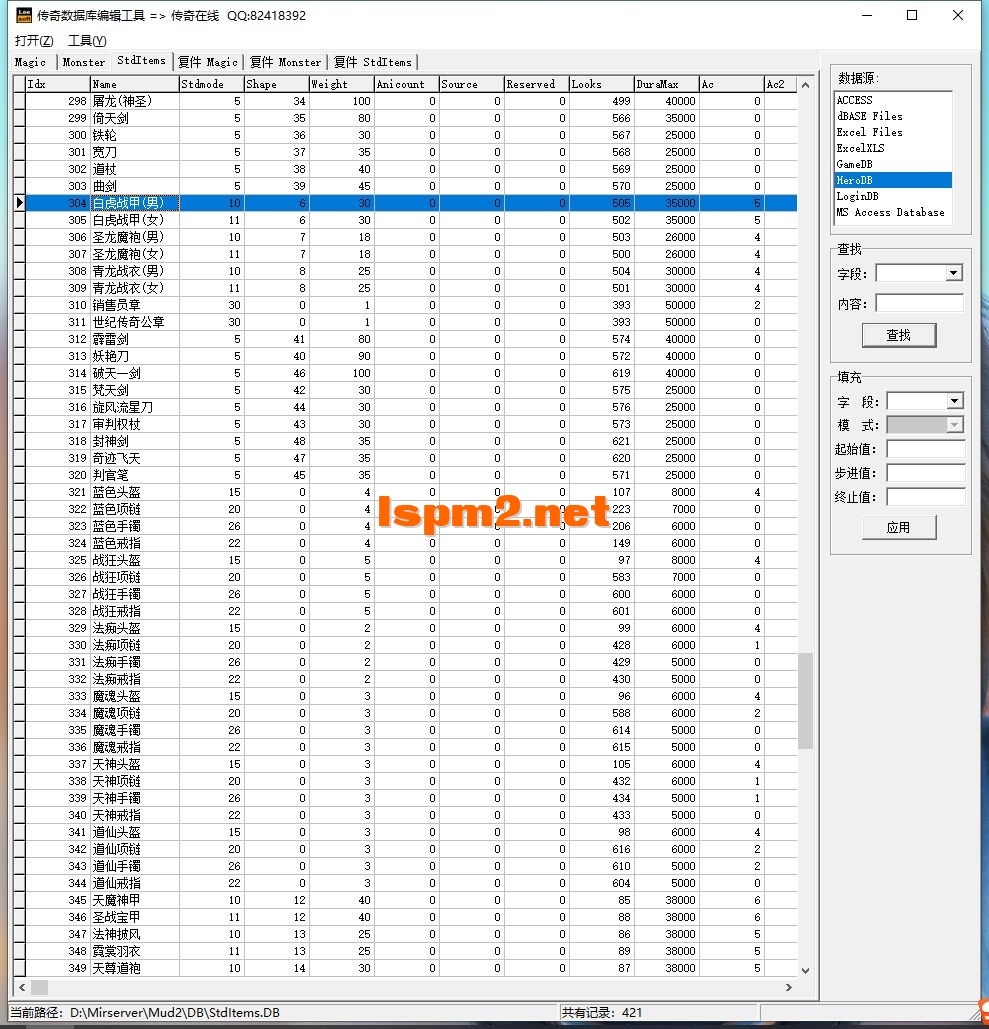Switch to the Magic tab

pos(29,62)
